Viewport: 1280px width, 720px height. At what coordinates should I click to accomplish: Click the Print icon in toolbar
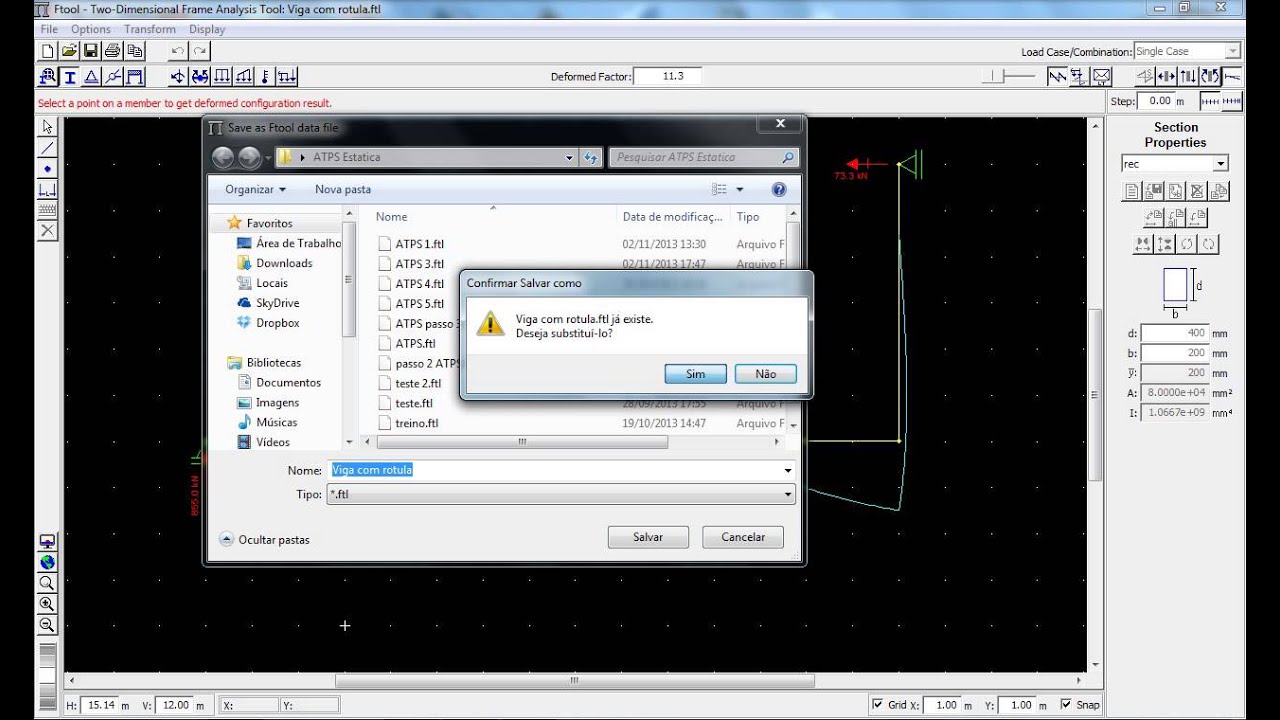(x=113, y=51)
